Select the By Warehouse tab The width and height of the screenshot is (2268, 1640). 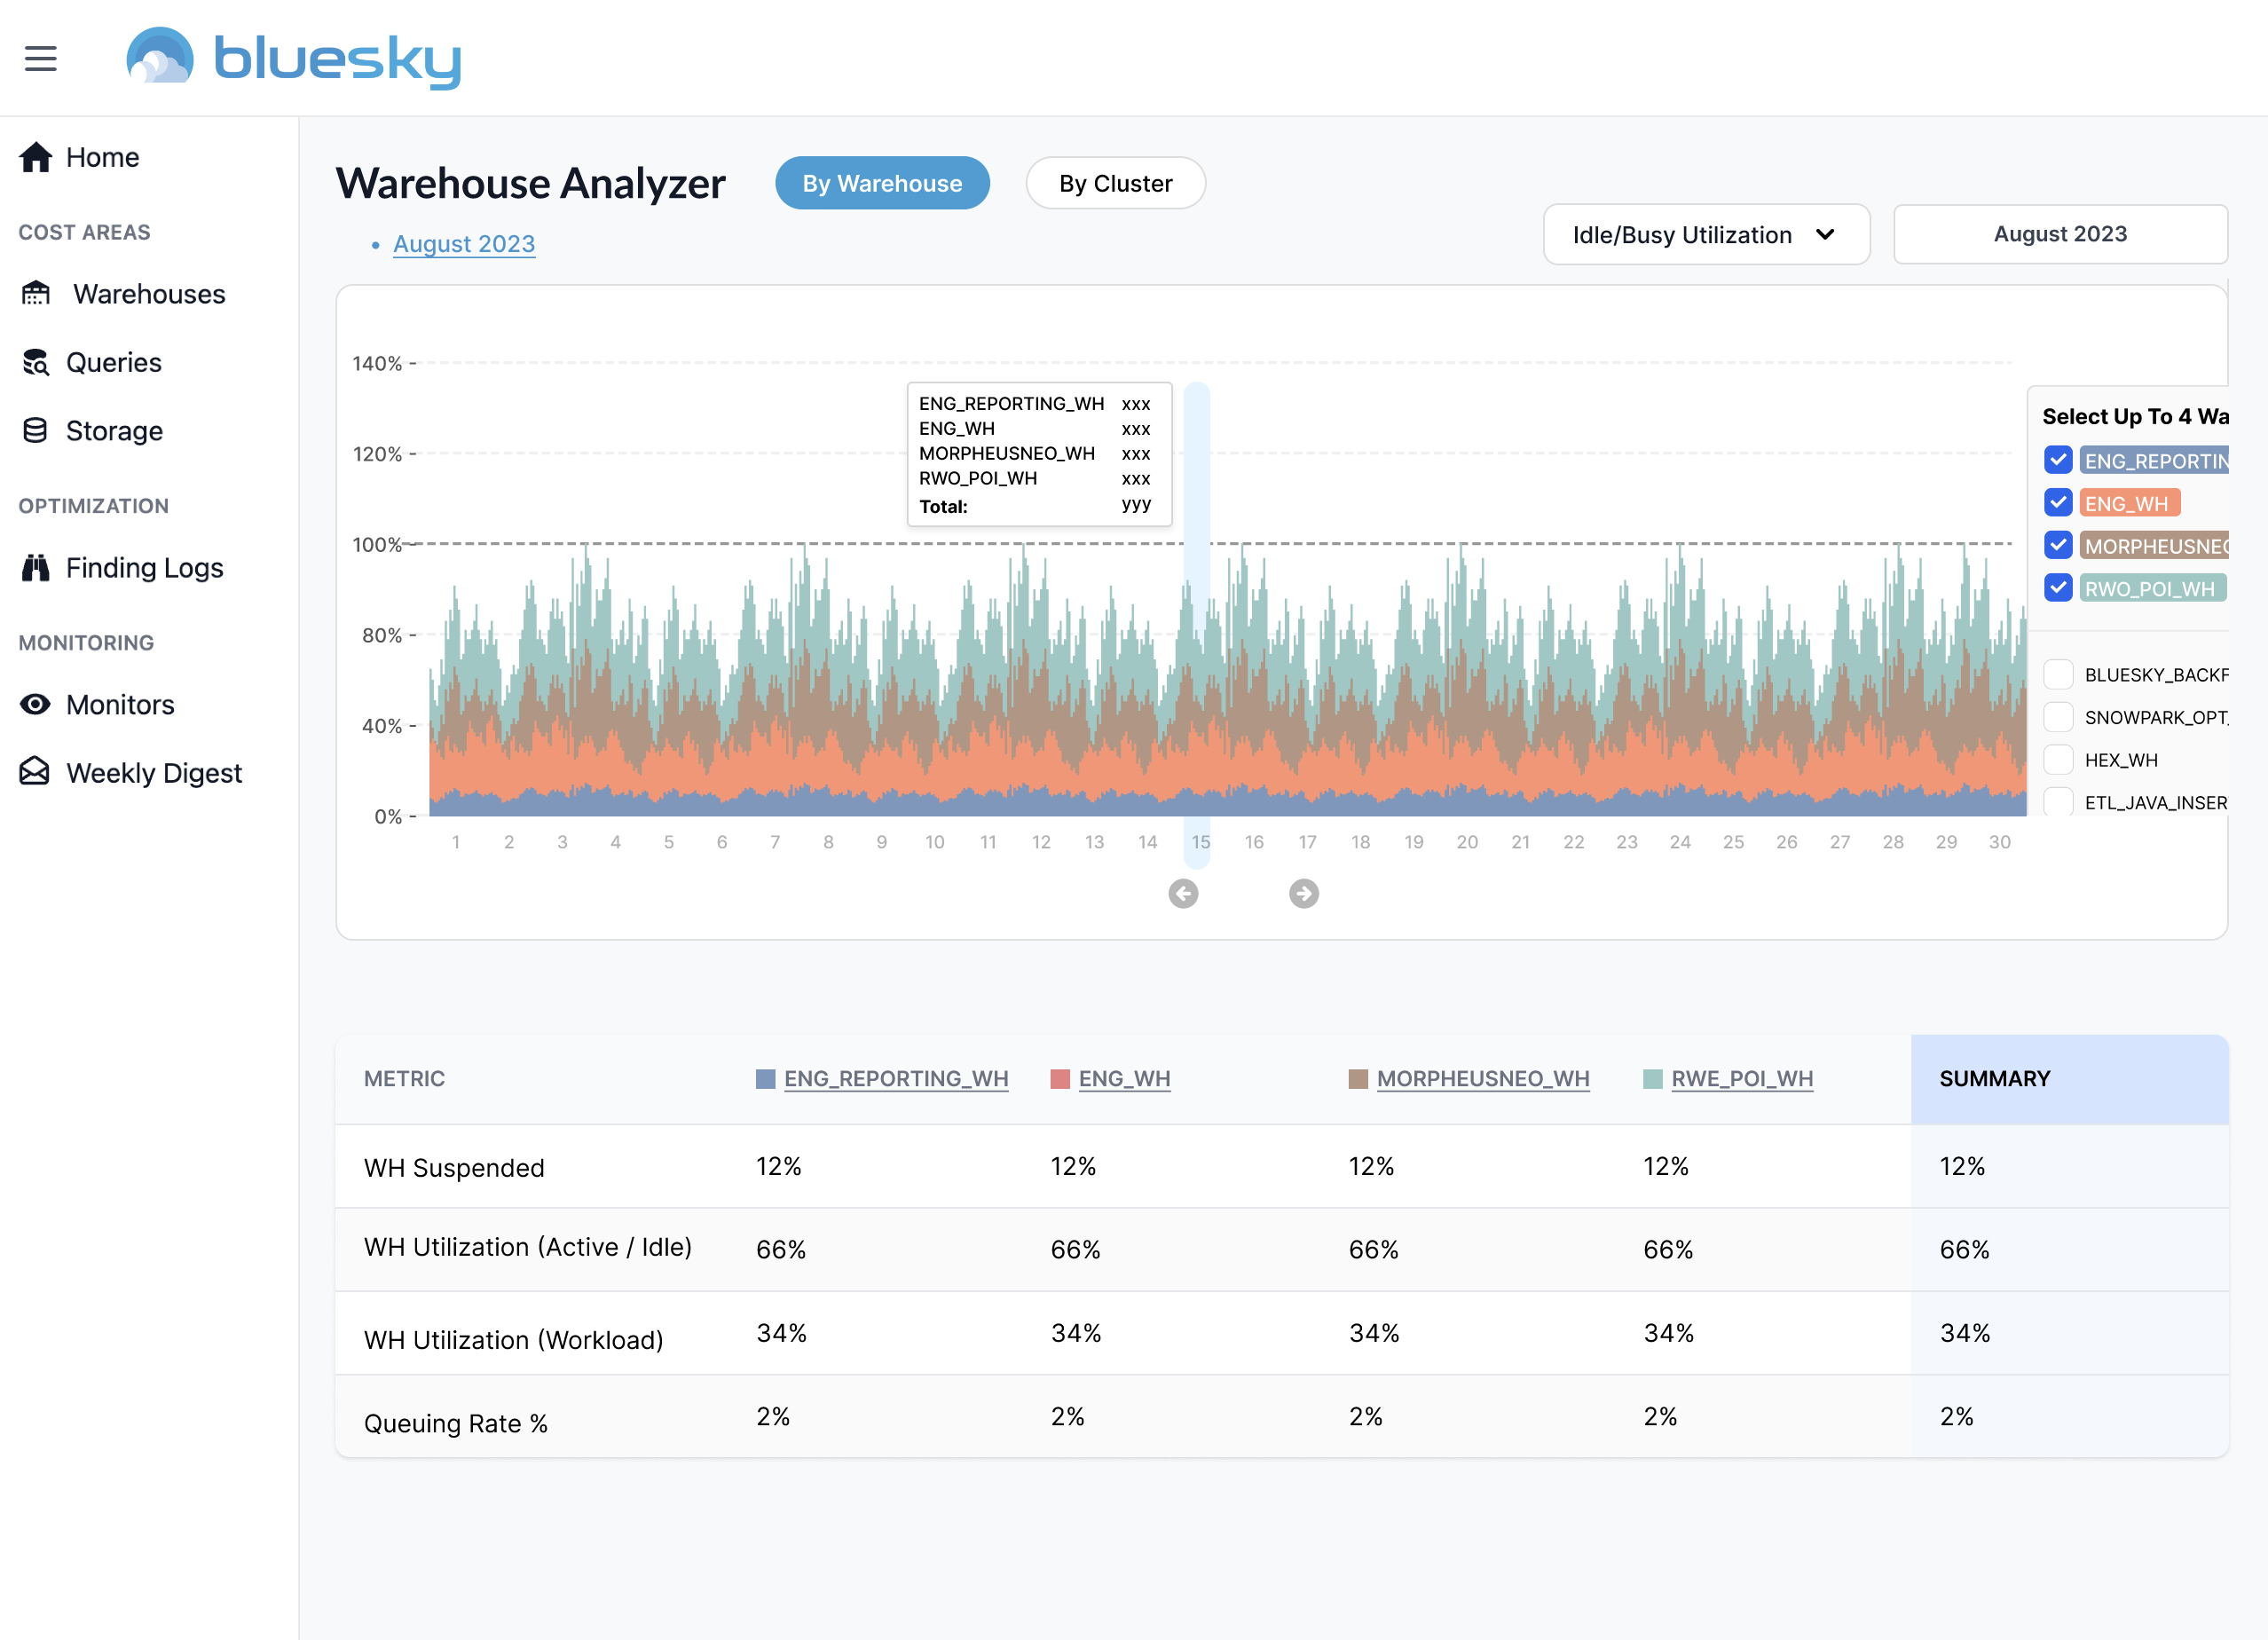tap(882, 184)
